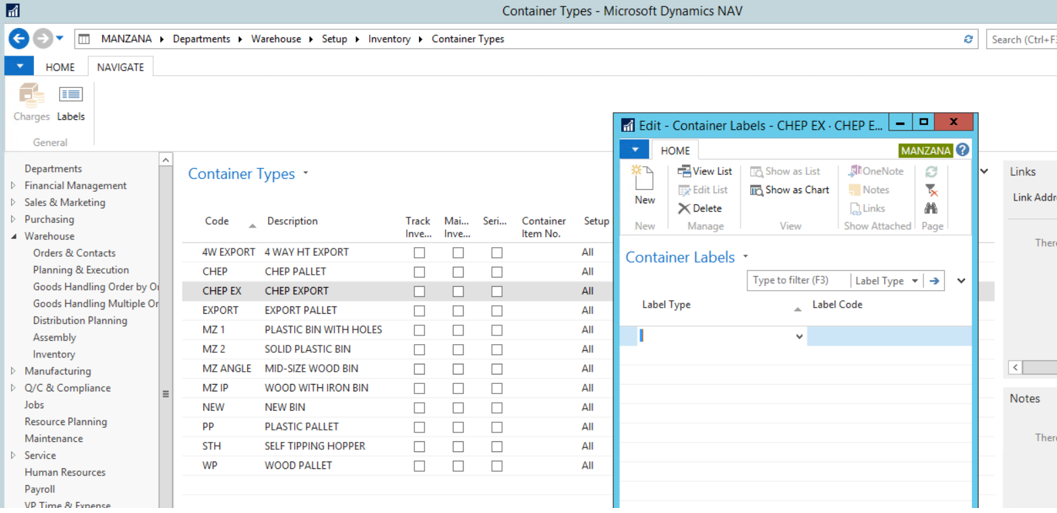Tick Track Inventory checkbox for CHEP PALLET

pyautogui.click(x=419, y=272)
